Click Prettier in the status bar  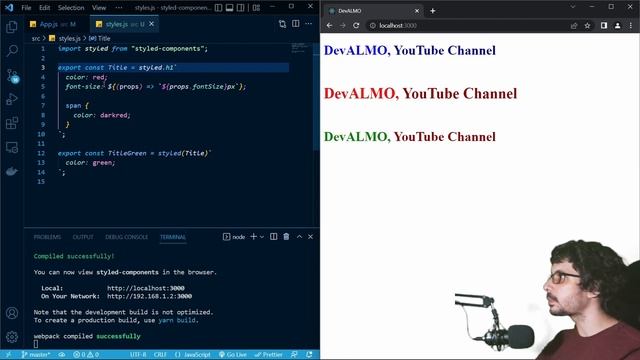[269, 354]
